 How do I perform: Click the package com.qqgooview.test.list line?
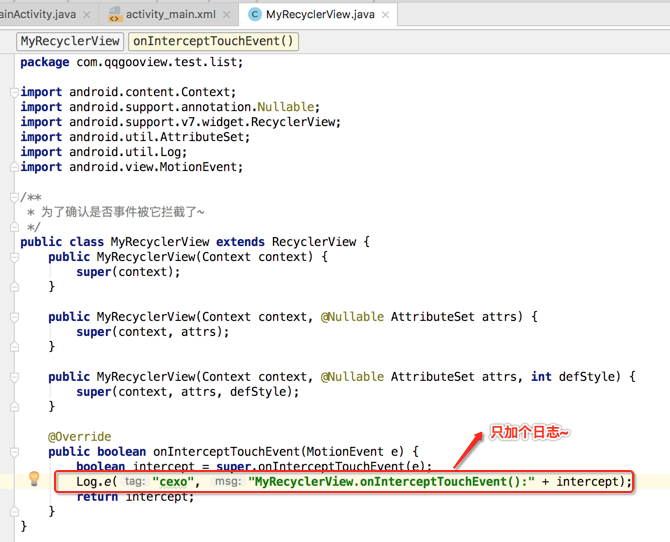pyautogui.click(x=132, y=62)
